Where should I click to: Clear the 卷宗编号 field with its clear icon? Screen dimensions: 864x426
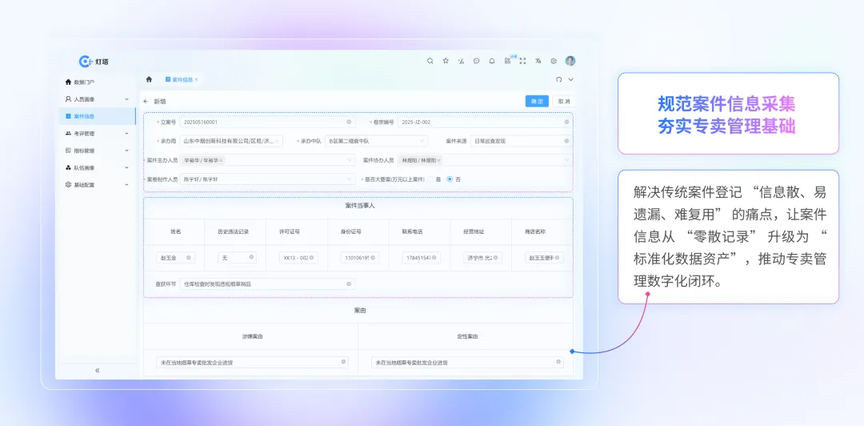tap(566, 122)
